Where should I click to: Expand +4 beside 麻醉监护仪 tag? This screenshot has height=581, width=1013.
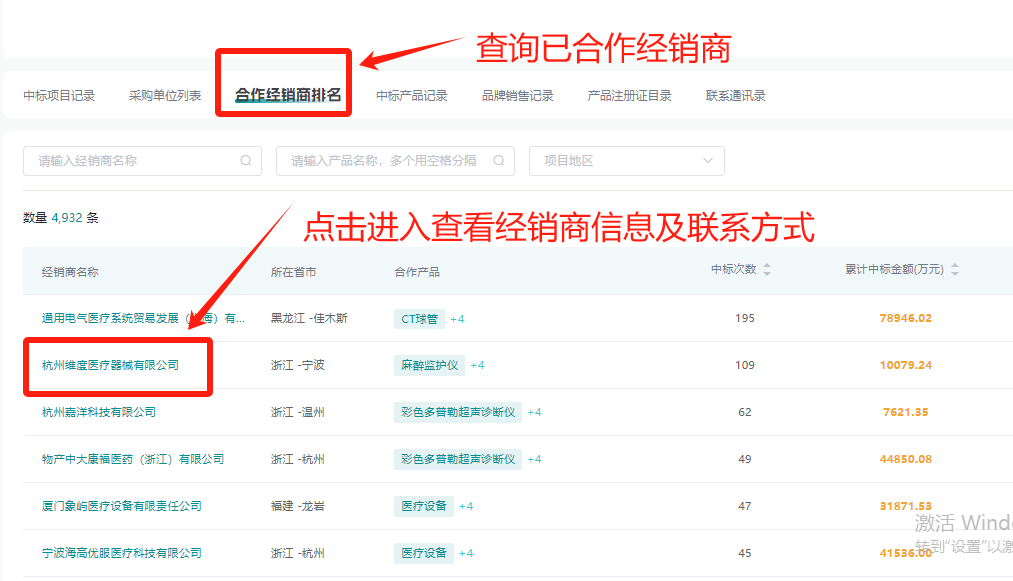[477, 364]
